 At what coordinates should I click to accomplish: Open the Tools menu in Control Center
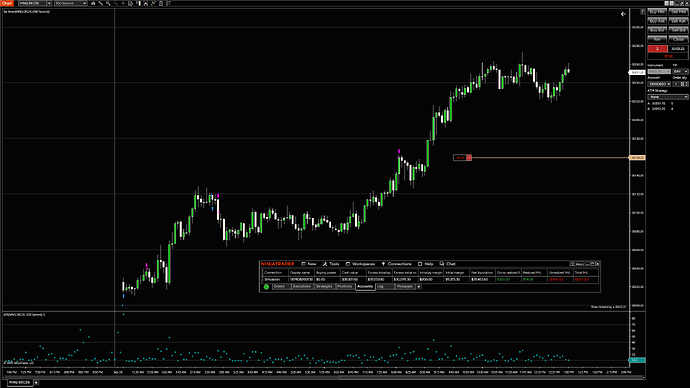pyautogui.click(x=330, y=264)
